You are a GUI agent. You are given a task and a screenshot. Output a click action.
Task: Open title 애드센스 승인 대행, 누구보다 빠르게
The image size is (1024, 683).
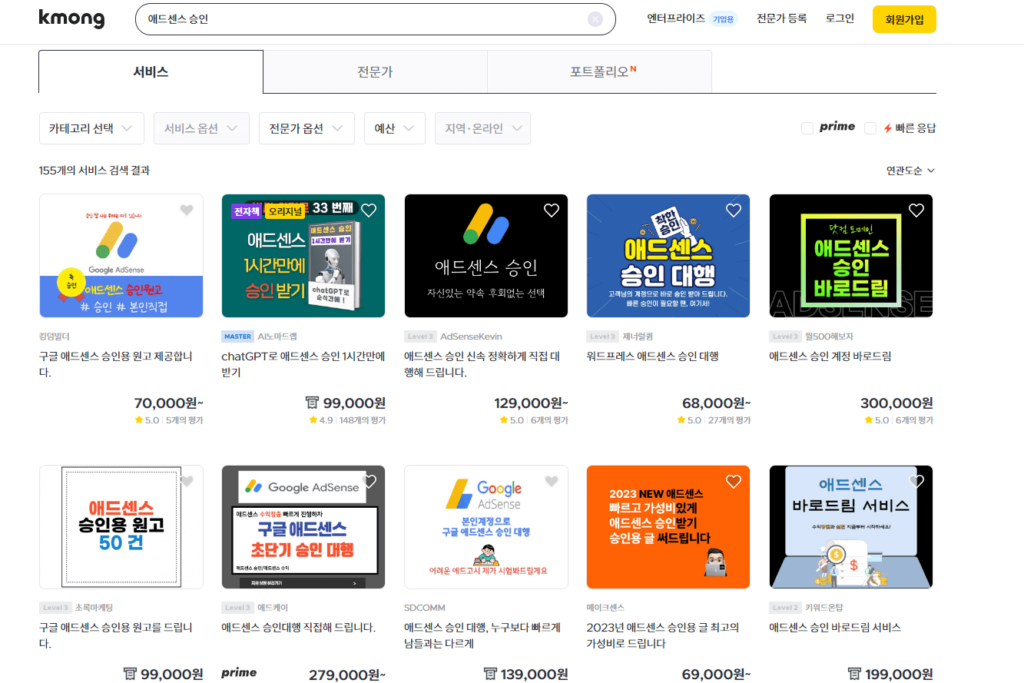[482, 635]
